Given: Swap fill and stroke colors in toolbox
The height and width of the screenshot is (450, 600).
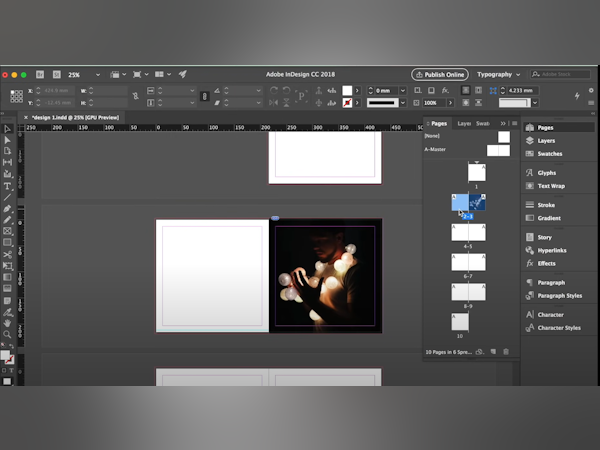Looking at the screenshot, I should click(11, 346).
